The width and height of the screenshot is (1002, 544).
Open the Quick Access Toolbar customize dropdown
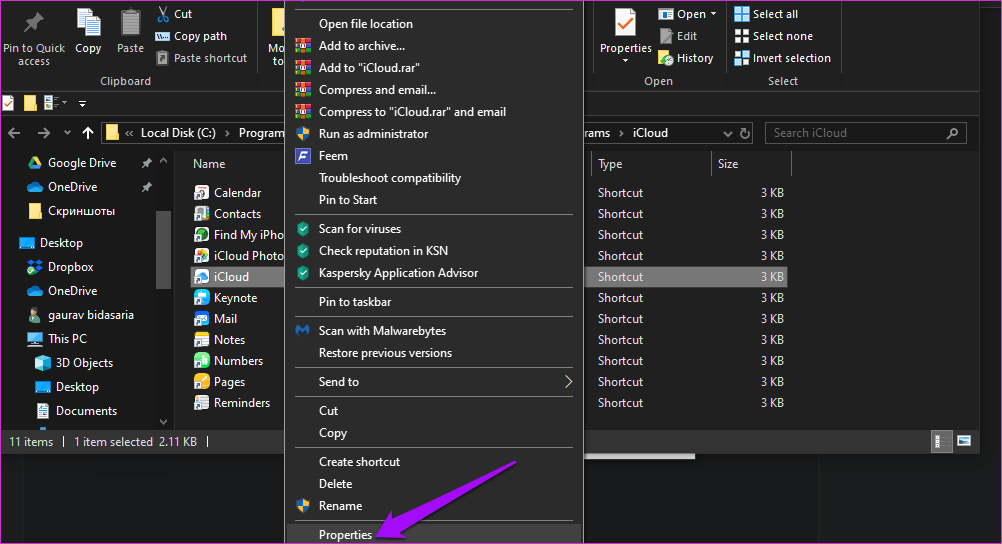tap(82, 103)
